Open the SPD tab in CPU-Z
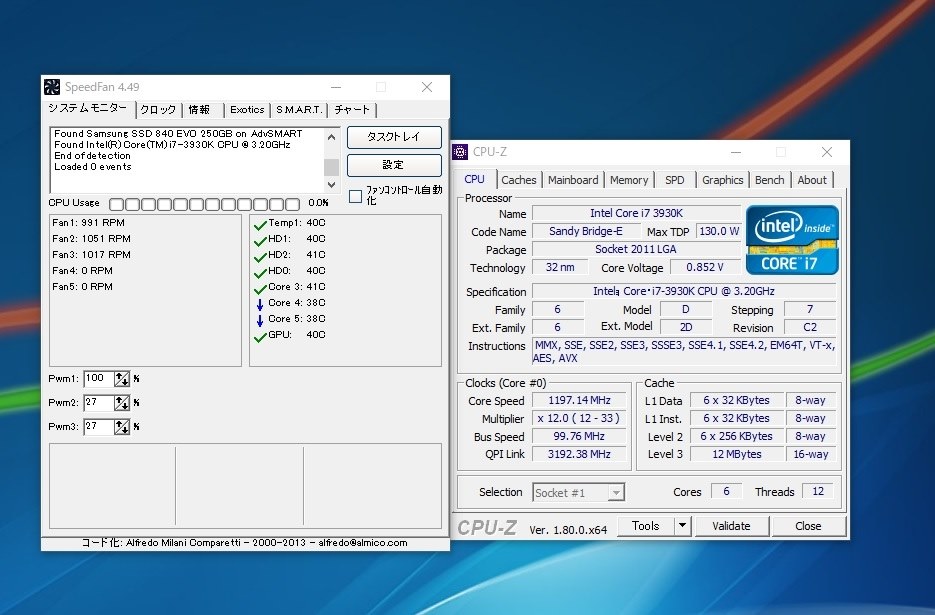 (x=674, y=180)
